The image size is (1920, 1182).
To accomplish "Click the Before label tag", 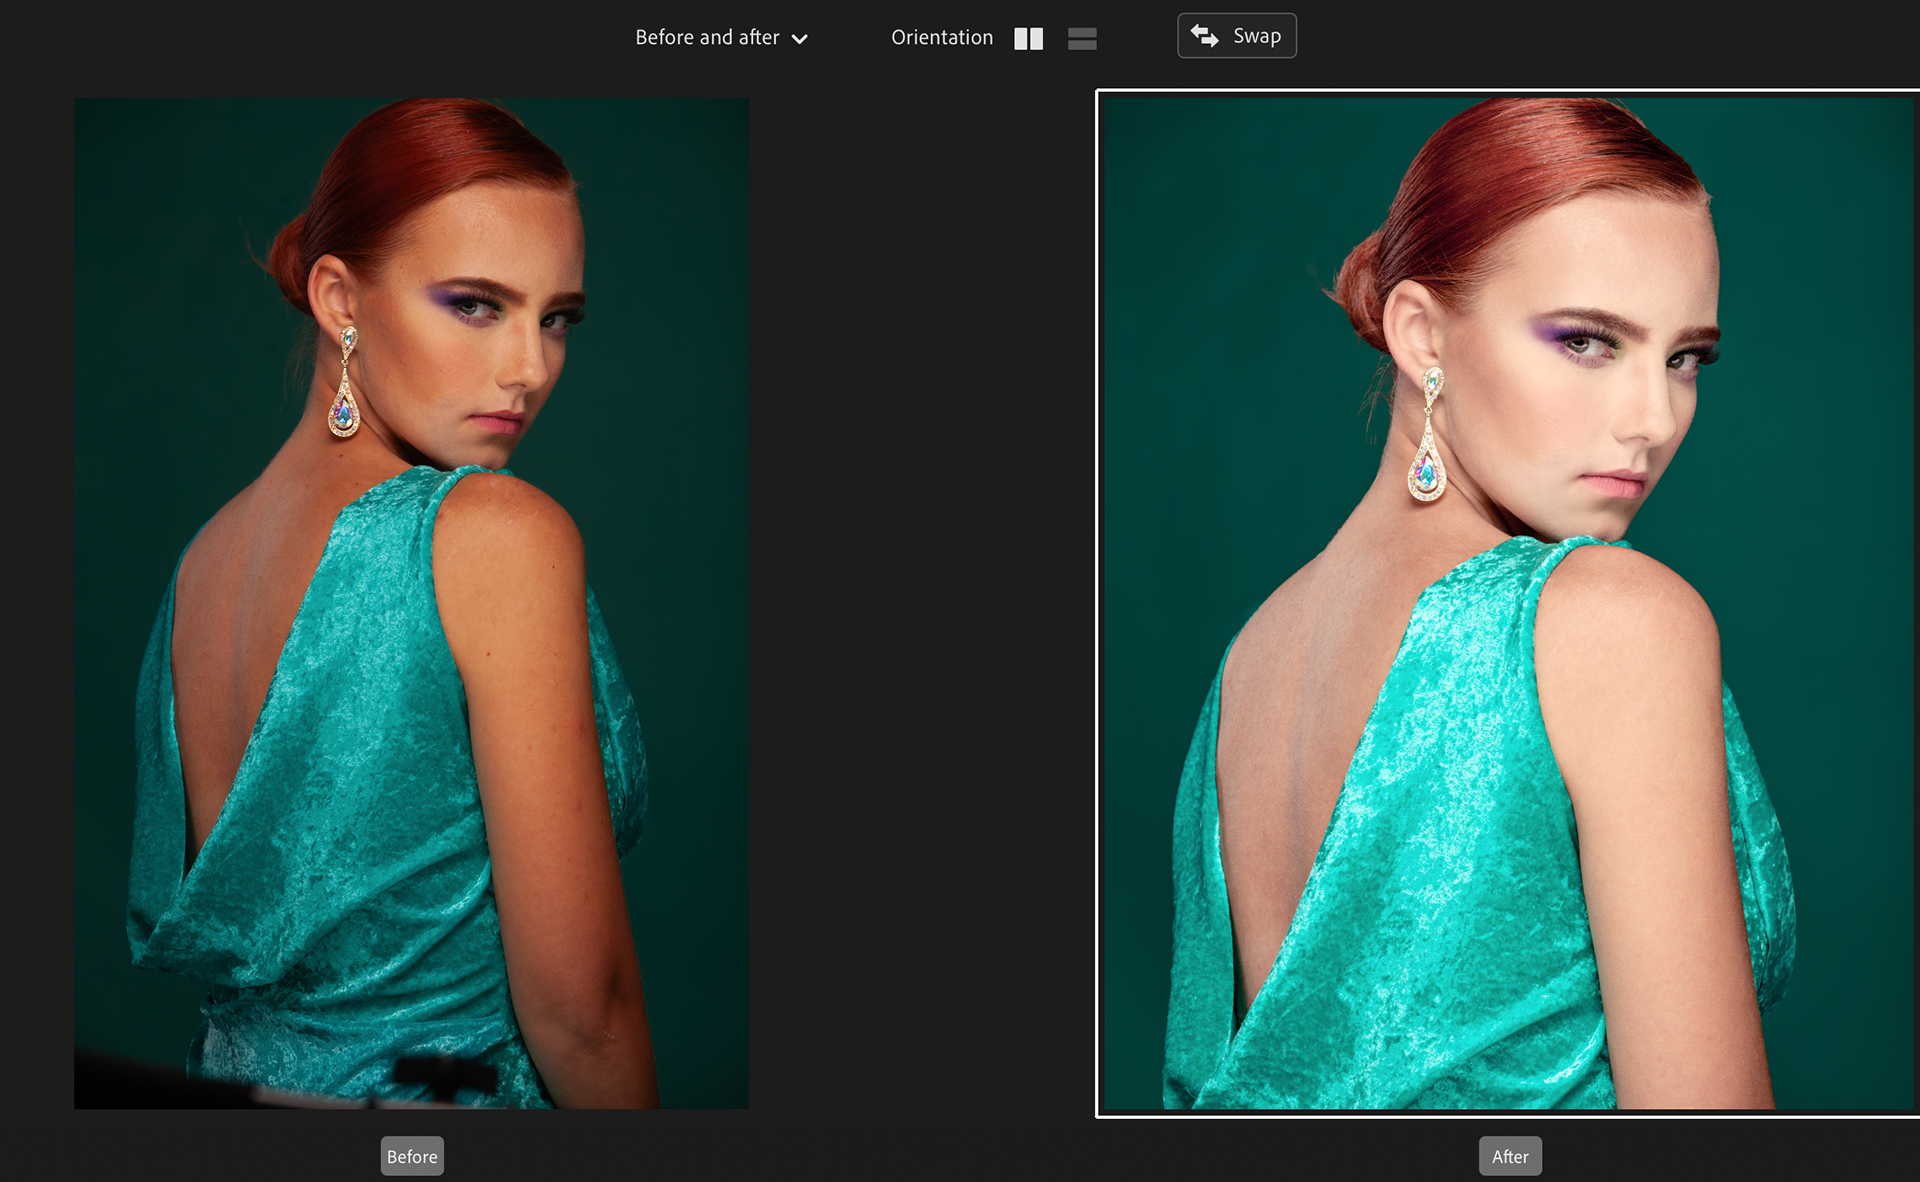I will point(412,1156).
